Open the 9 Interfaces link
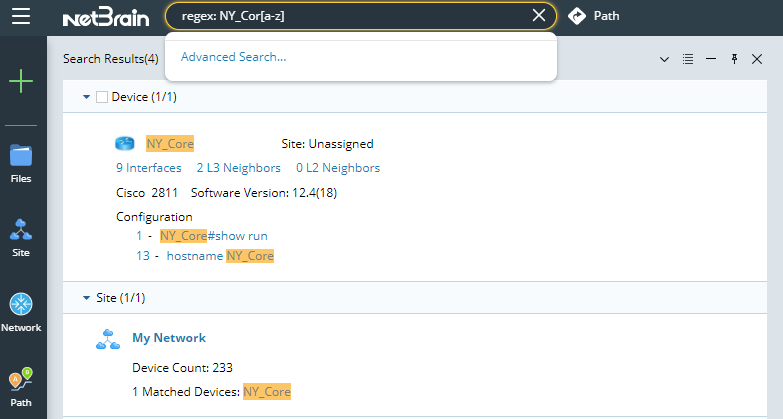This screenshot has height=419, width=783. click(x=149, y=168)
